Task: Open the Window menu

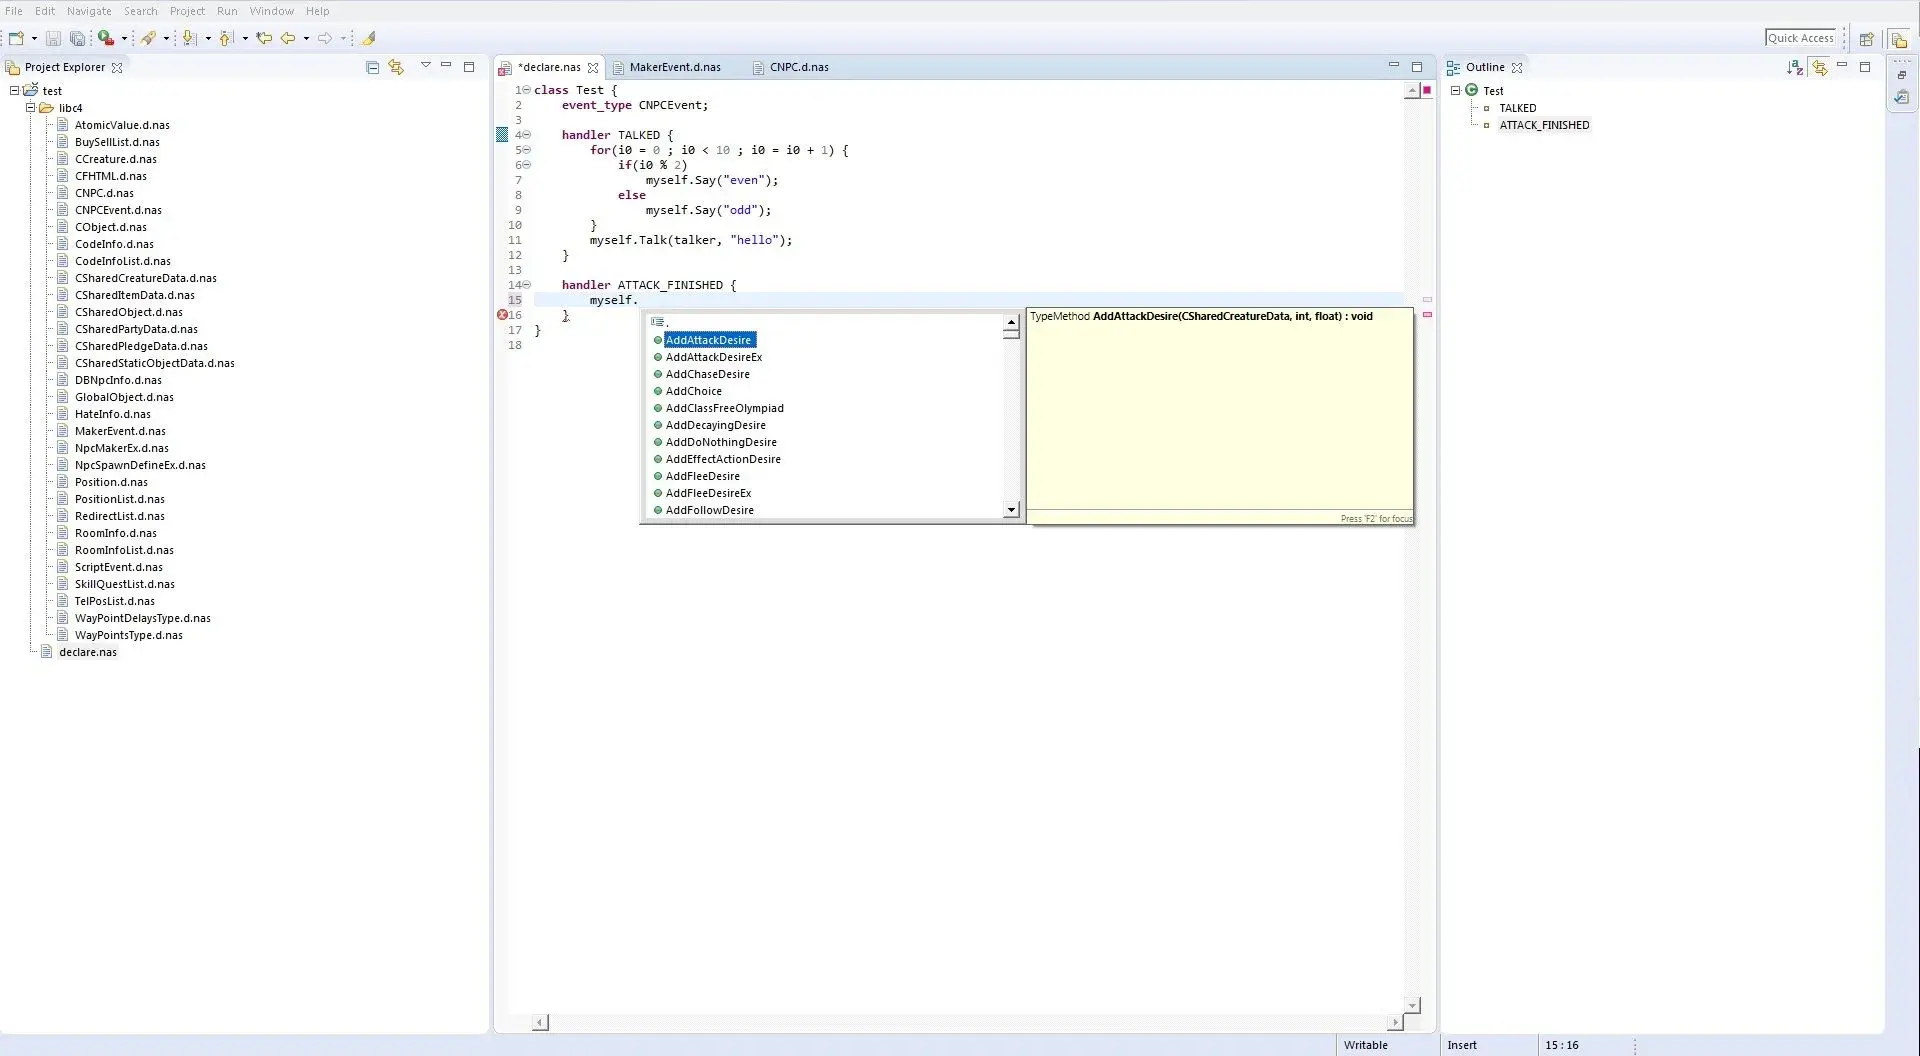Action: 271,11
